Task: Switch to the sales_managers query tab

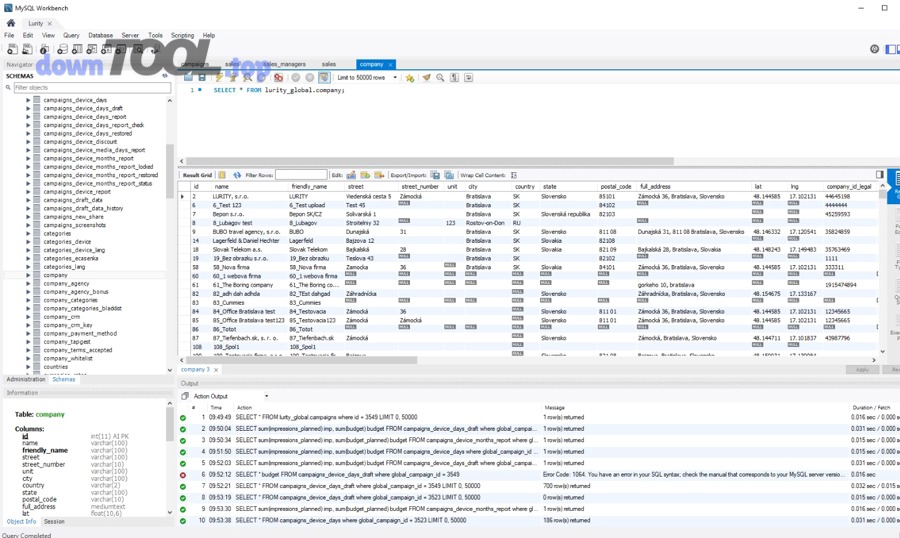Action: [284, 64]
